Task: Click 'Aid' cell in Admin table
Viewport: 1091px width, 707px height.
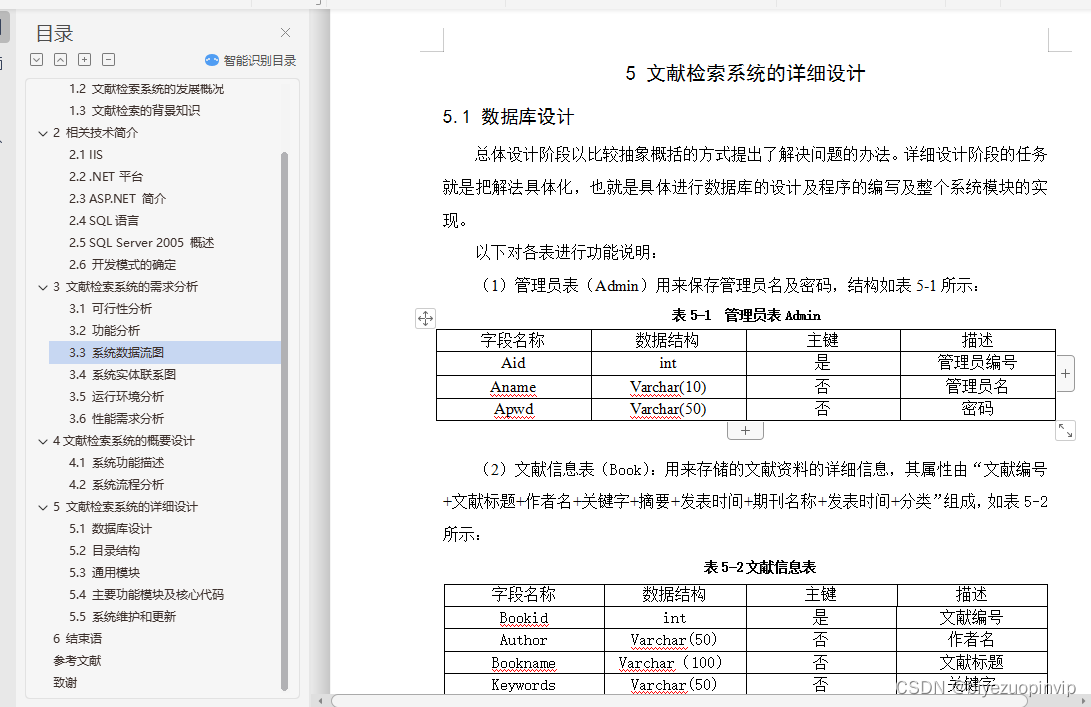Action: click(513, 363)
